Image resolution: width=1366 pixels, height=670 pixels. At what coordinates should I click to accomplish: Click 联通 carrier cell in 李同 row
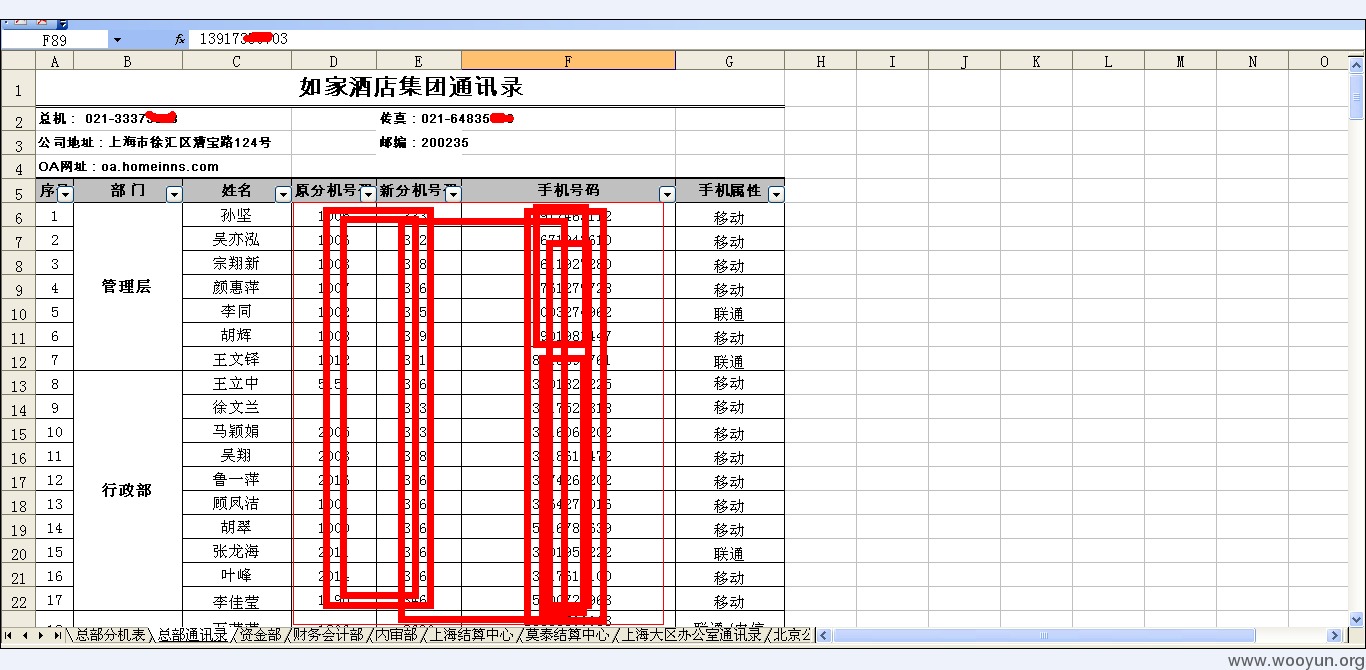pyautogui.click(x=730, y=313)
